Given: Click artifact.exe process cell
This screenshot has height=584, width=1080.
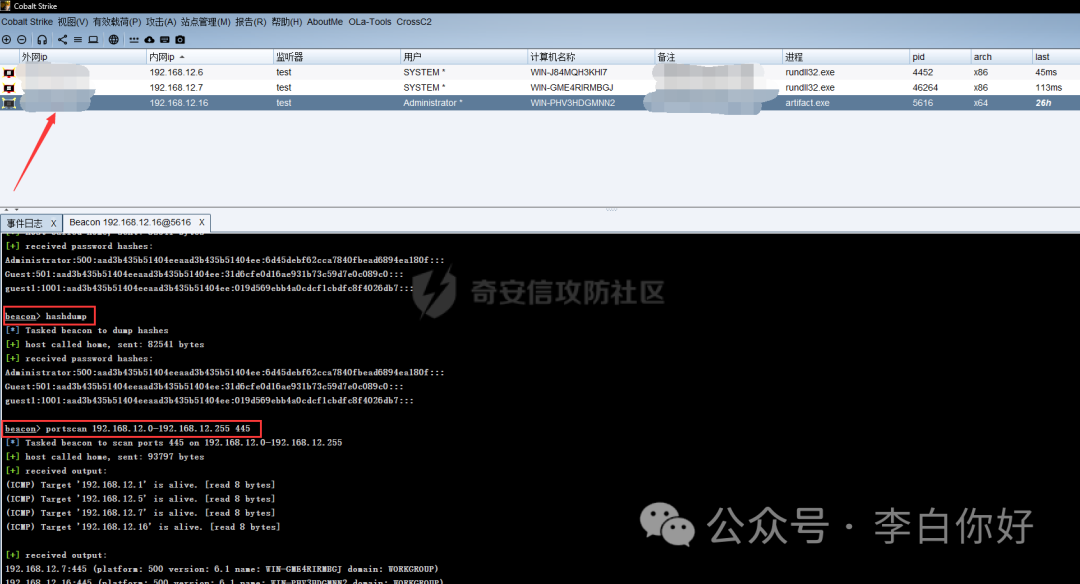Looking at the screenshot, I should pyautogui.click(x=807, y=103).
